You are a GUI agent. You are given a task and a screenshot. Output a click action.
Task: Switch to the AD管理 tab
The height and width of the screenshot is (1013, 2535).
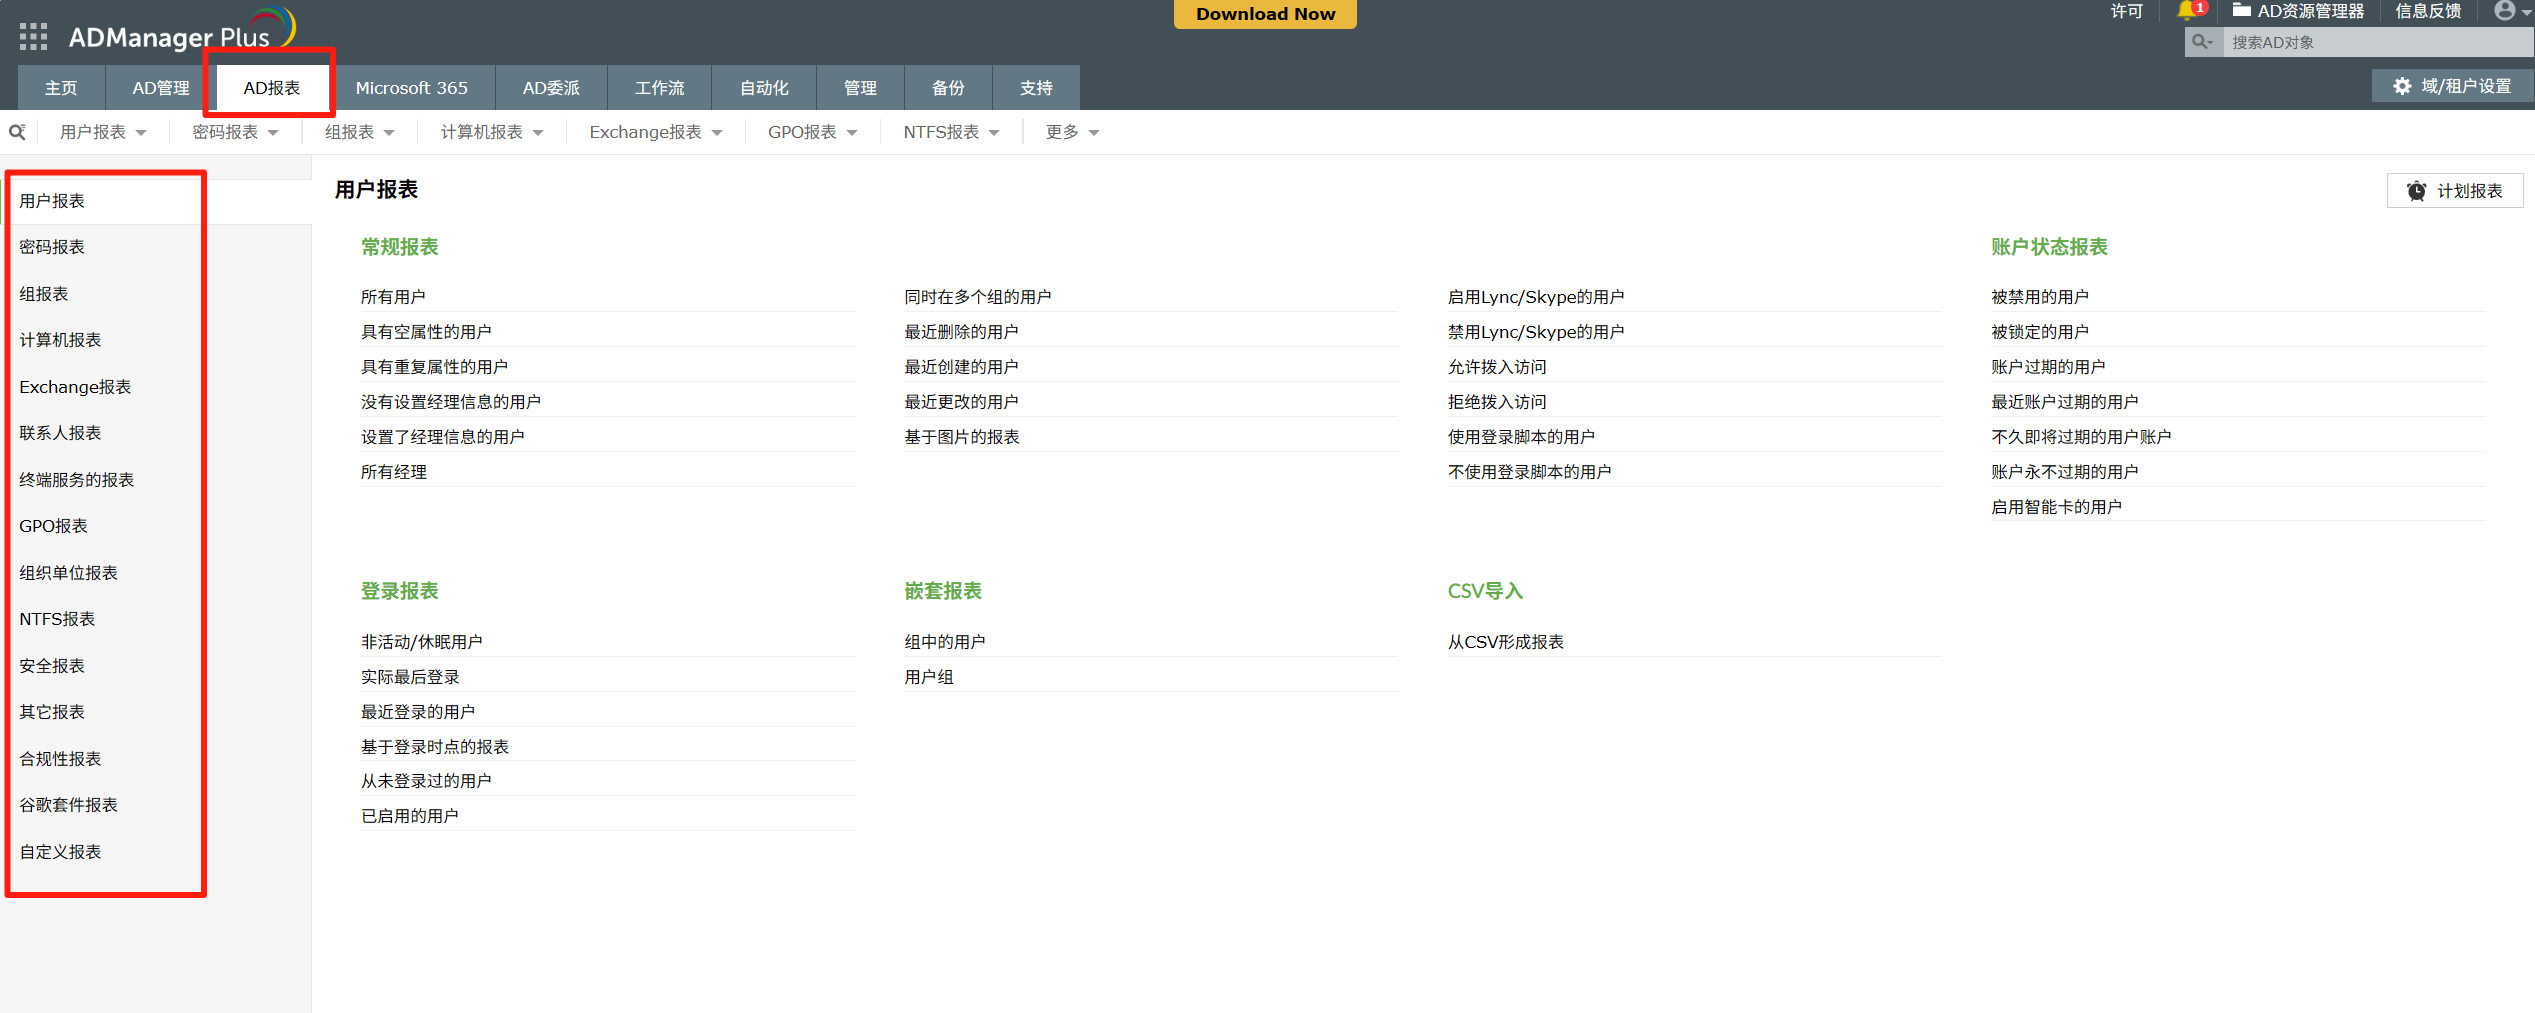coord(160,88)
